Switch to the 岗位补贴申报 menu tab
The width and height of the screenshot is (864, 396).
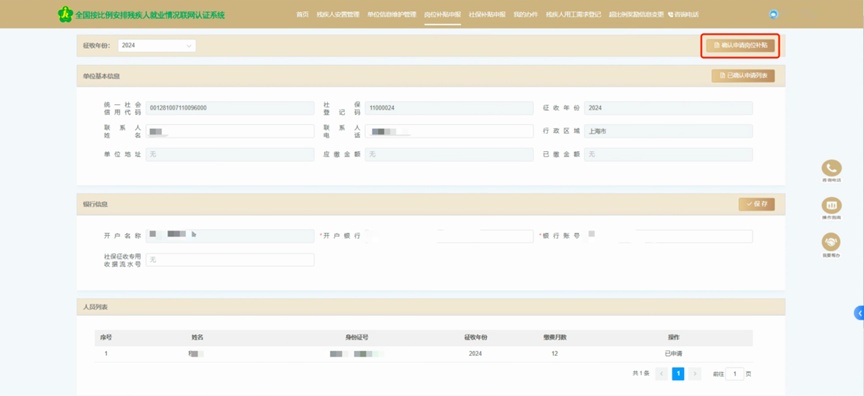pyautogui.click(x=442, y=14)
